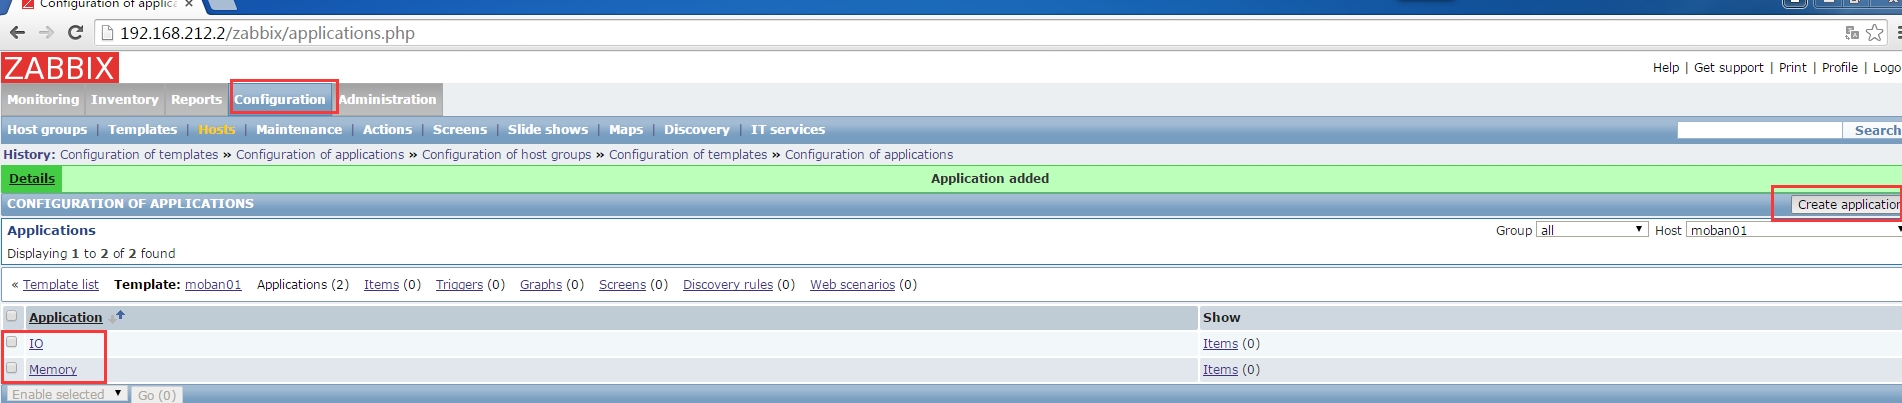This screenshot has width=1902, height=403.
Task: Click the bookmark star icon
Action: 1874,33
